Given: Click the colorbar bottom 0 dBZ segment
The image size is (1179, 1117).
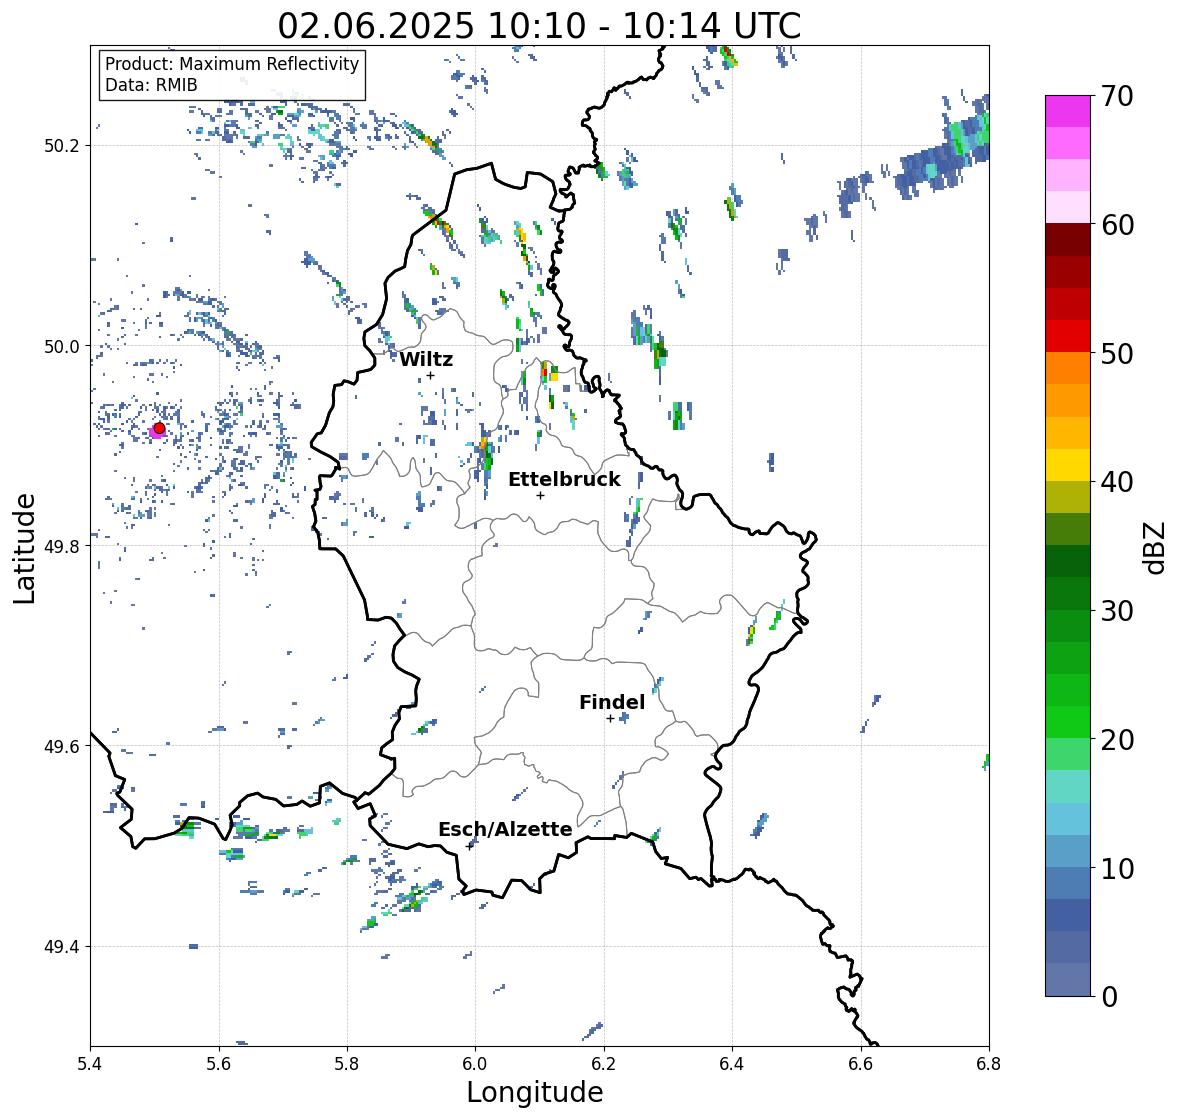Looking at the screenshot, I should [1068, 979].
